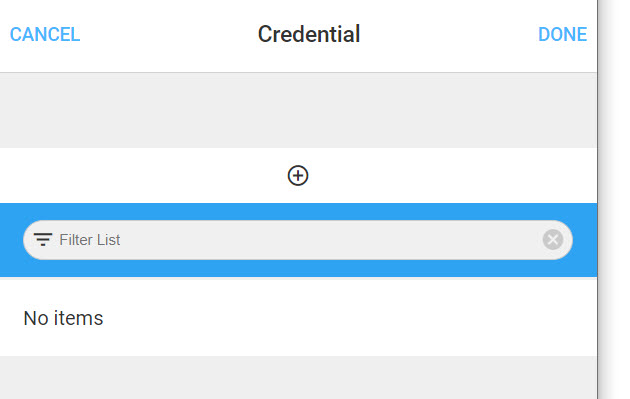
Task: Dismiss the Credential dialog via CANCEL
Action: point(45,35)
